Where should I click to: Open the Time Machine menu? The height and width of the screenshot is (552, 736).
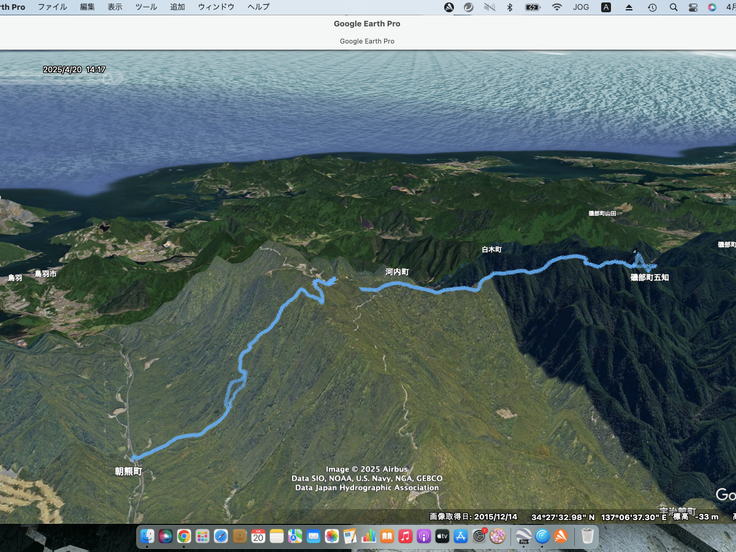click(x=652, y=7)
